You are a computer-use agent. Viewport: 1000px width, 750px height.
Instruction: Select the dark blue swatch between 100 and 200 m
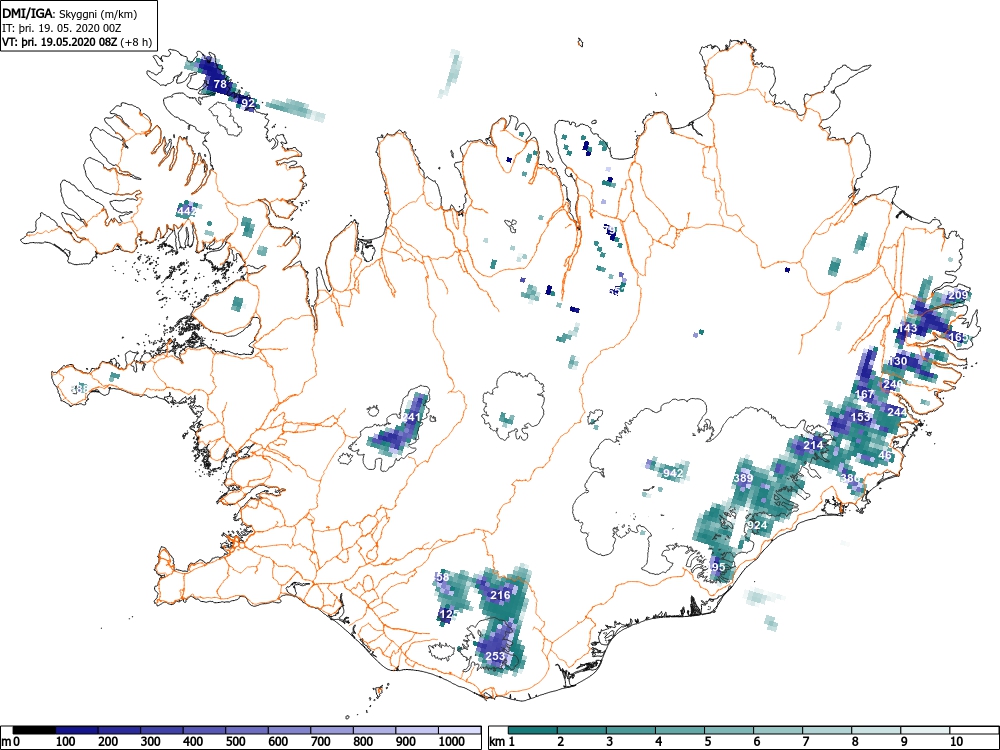(77, 730)
